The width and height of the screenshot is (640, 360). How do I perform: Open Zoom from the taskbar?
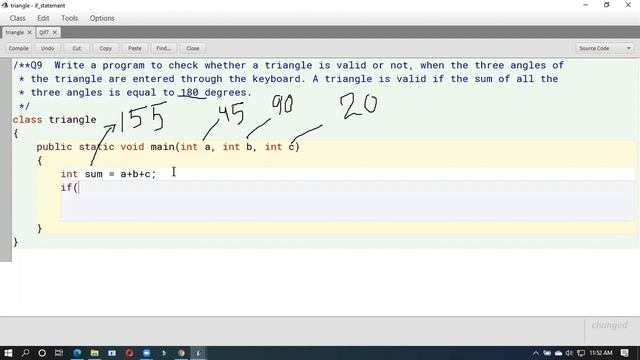click(x=147, y=353)
